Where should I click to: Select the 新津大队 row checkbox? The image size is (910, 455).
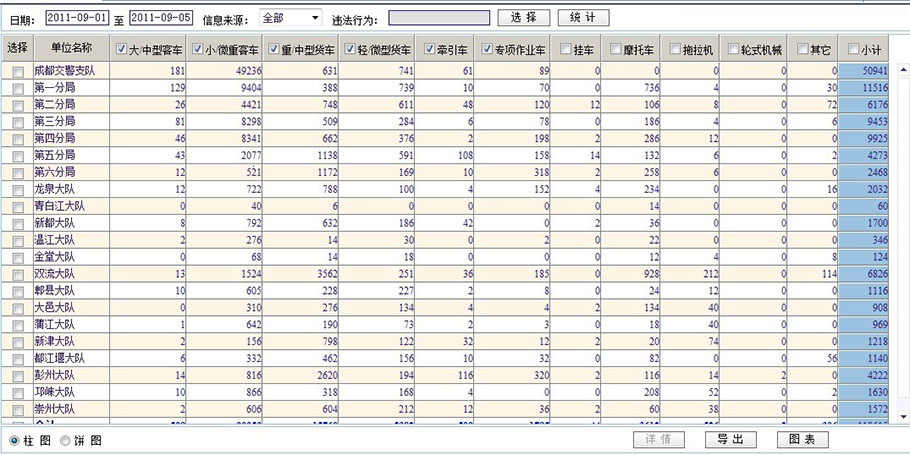point(18,342)
